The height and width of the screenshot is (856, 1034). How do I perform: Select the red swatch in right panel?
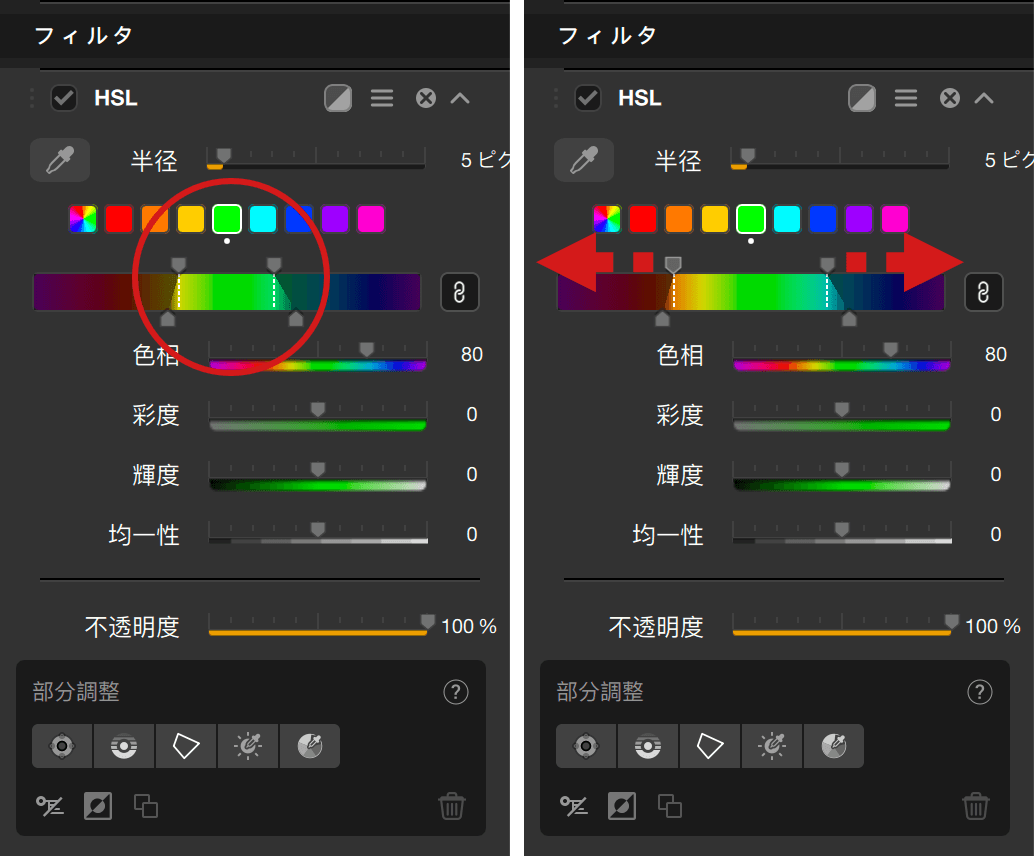point(643,219)
